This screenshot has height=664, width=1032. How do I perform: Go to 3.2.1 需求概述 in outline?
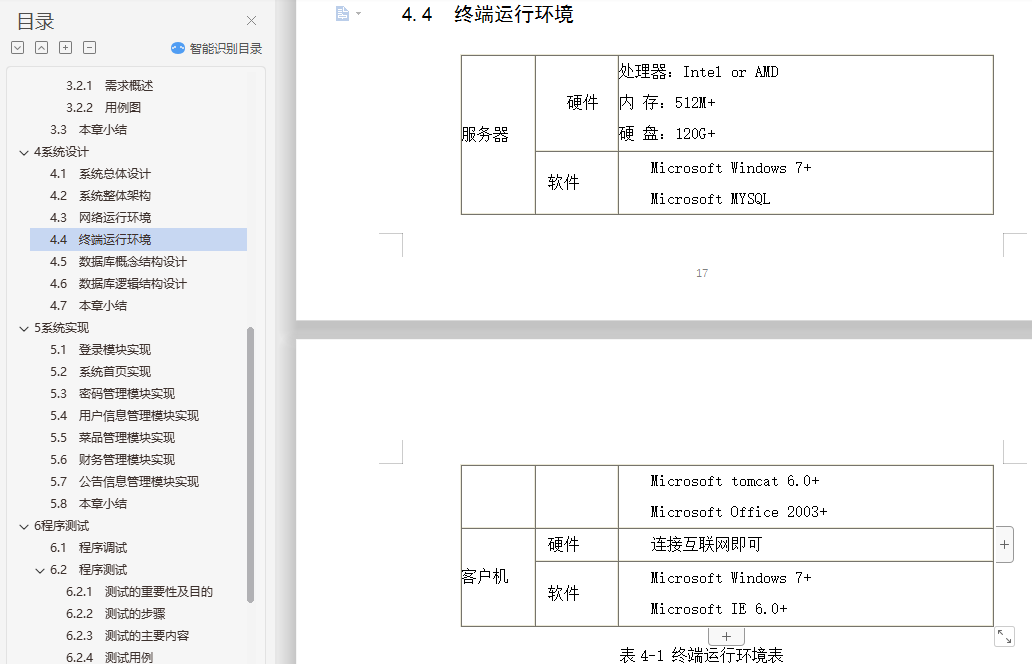click(x=109, y=86)
